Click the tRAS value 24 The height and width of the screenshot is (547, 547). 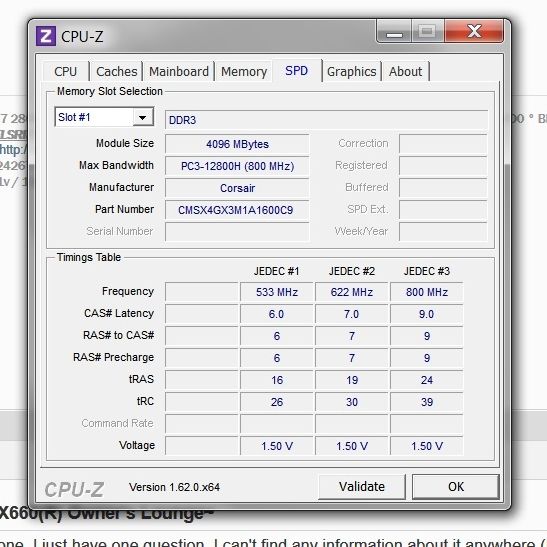(x=427, y=380)
